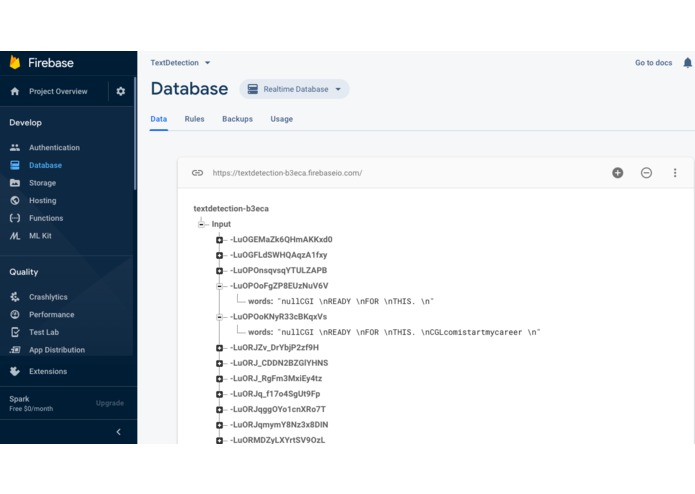Select key -LuOPOoFgZP8EUzNuV6V label
Viewport: 695px width, 494px height.
tap(279, 286)
